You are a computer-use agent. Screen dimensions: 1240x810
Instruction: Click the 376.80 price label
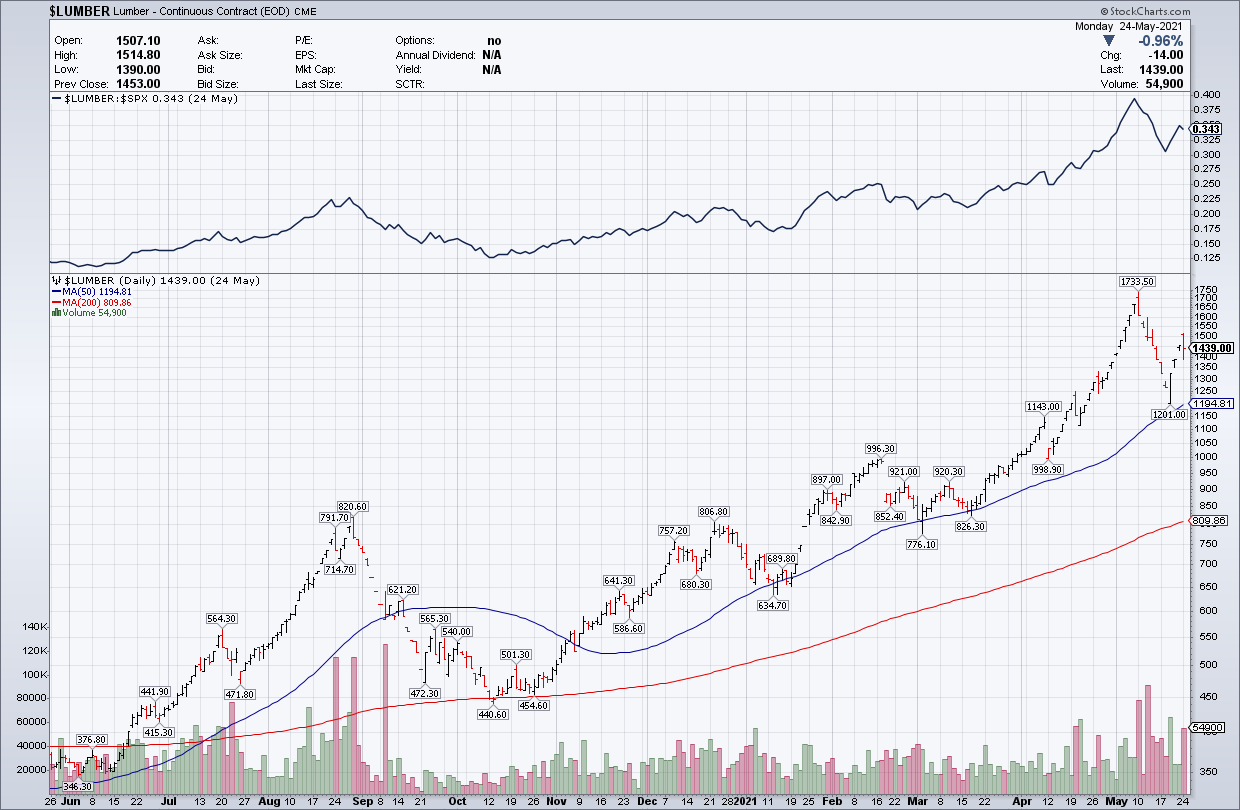tap(93, 740)
